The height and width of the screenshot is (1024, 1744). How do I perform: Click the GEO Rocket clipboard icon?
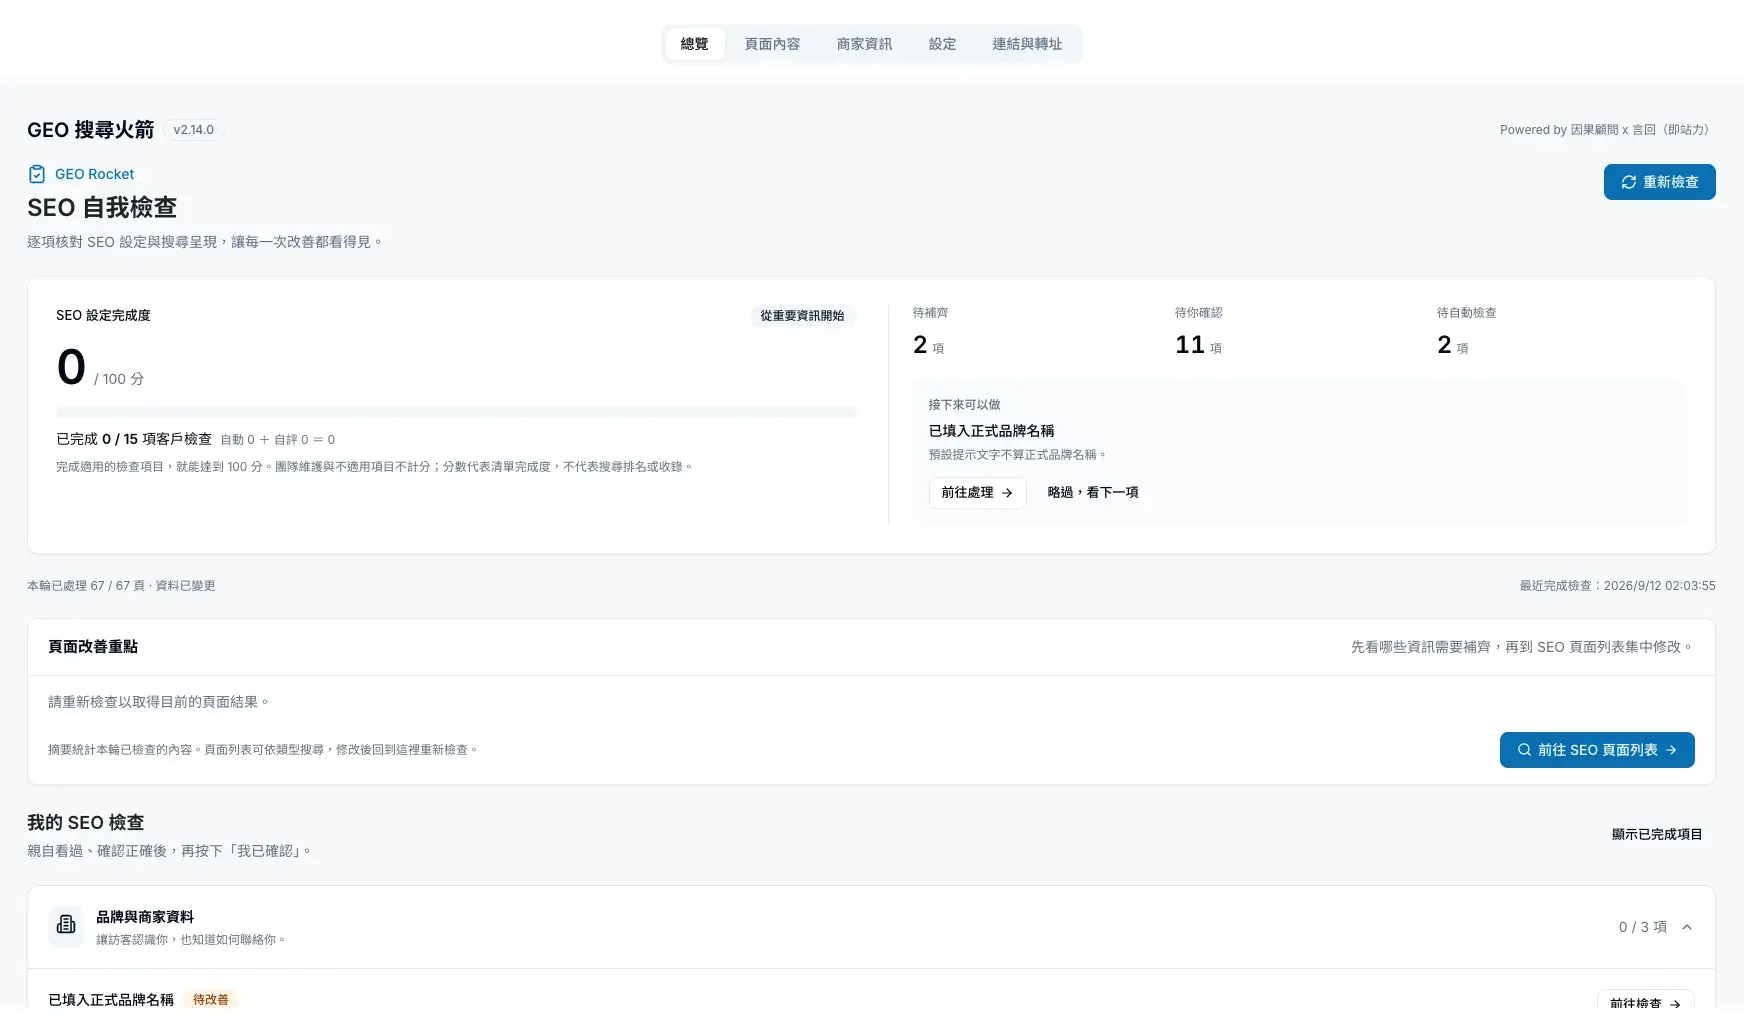point(37,174)
